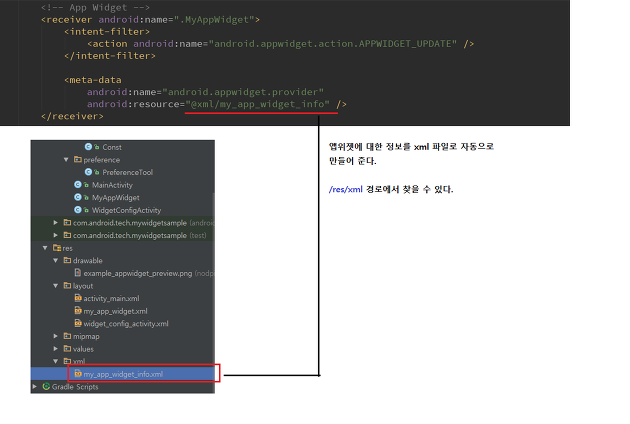This screenshot has width=630, height=424.
Task: Click the mywidgetsample (test) package folder icon
Action: tap(67, 235)
